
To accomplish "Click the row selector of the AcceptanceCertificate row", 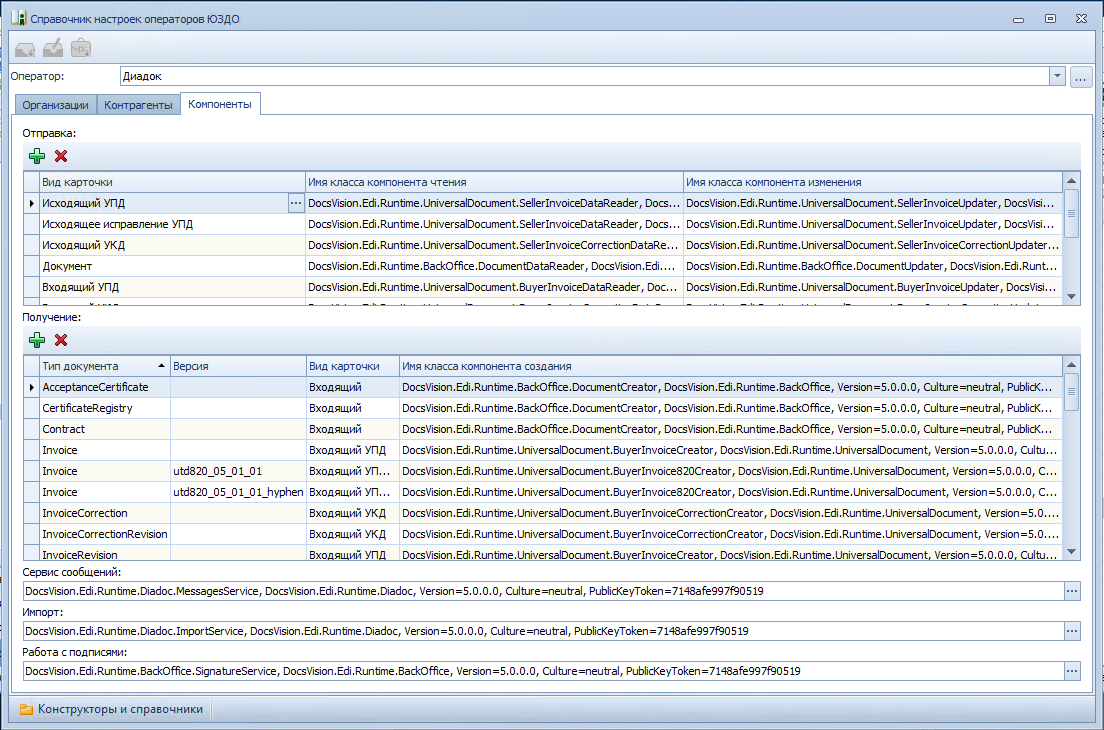I will [31, 387].
